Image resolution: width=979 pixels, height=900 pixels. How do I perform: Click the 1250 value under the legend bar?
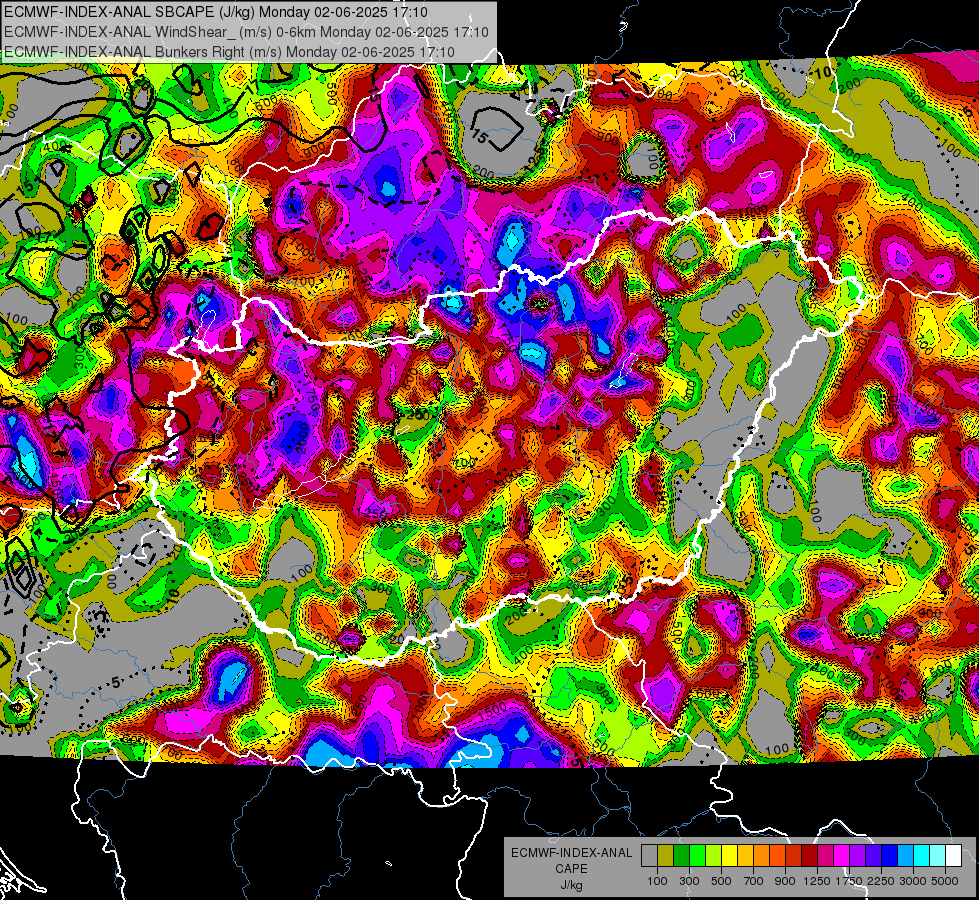click(817, 881)
